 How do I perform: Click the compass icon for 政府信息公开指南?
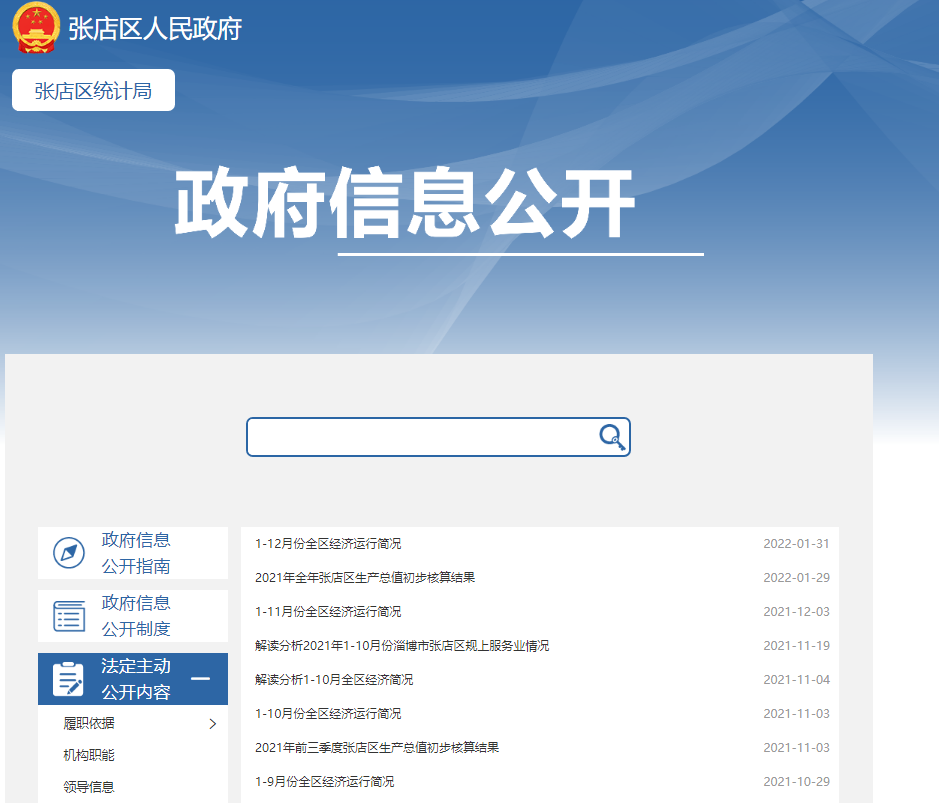pyautogui.click(x=69, y=553)
